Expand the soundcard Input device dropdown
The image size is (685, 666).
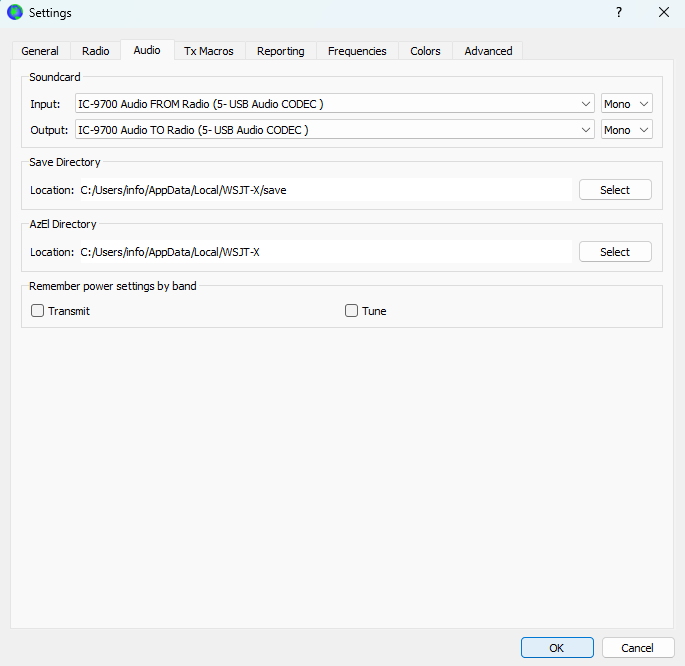335,104
